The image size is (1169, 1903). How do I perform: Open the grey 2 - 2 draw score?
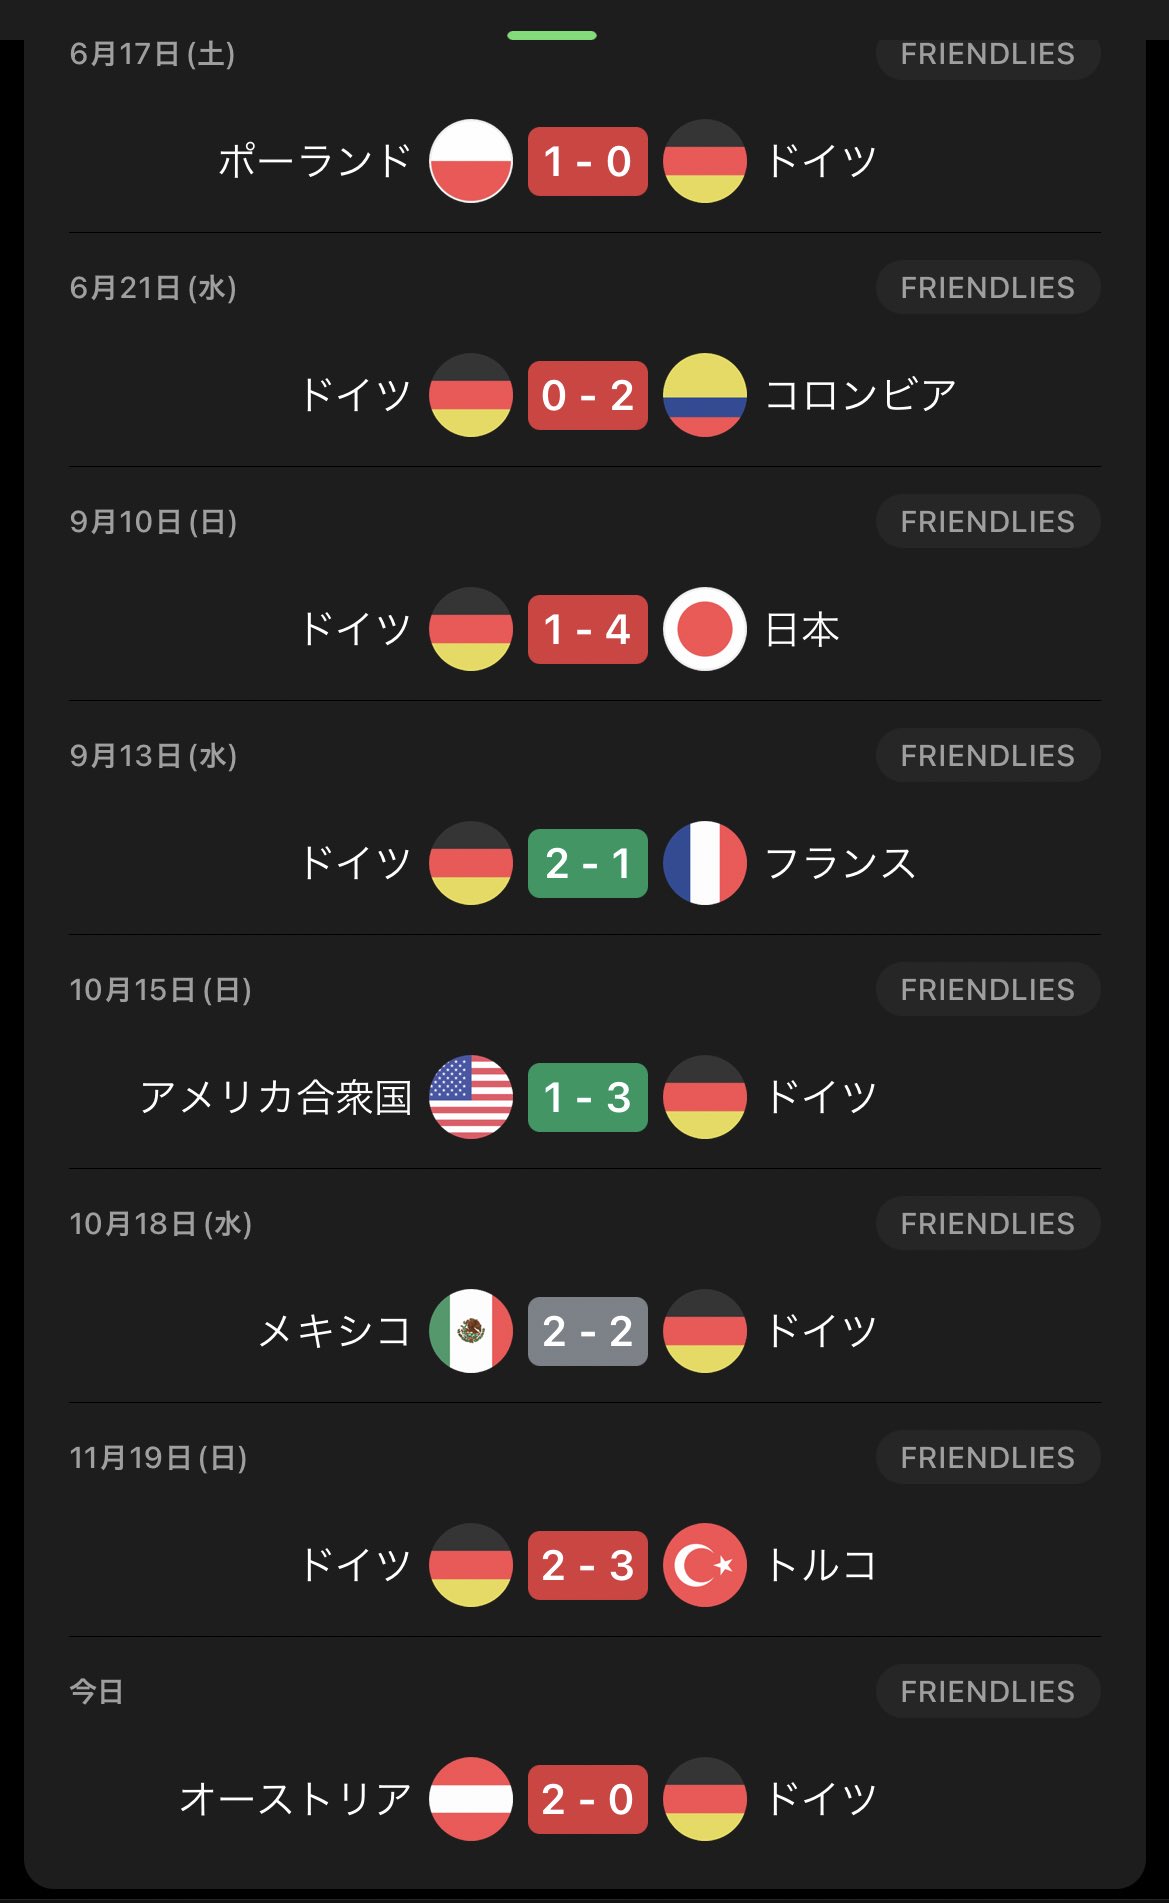pyautogui.click(x=588, y=1331)
